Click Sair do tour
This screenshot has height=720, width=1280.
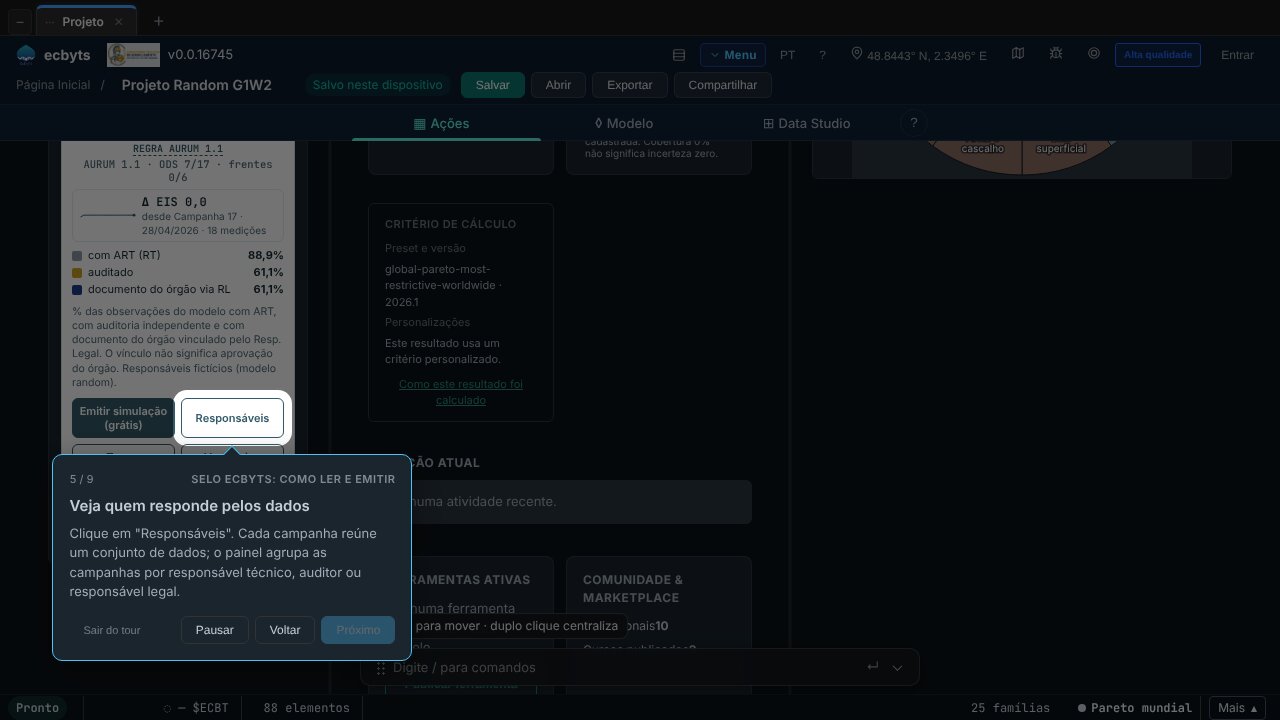click(x=112, y=630)
